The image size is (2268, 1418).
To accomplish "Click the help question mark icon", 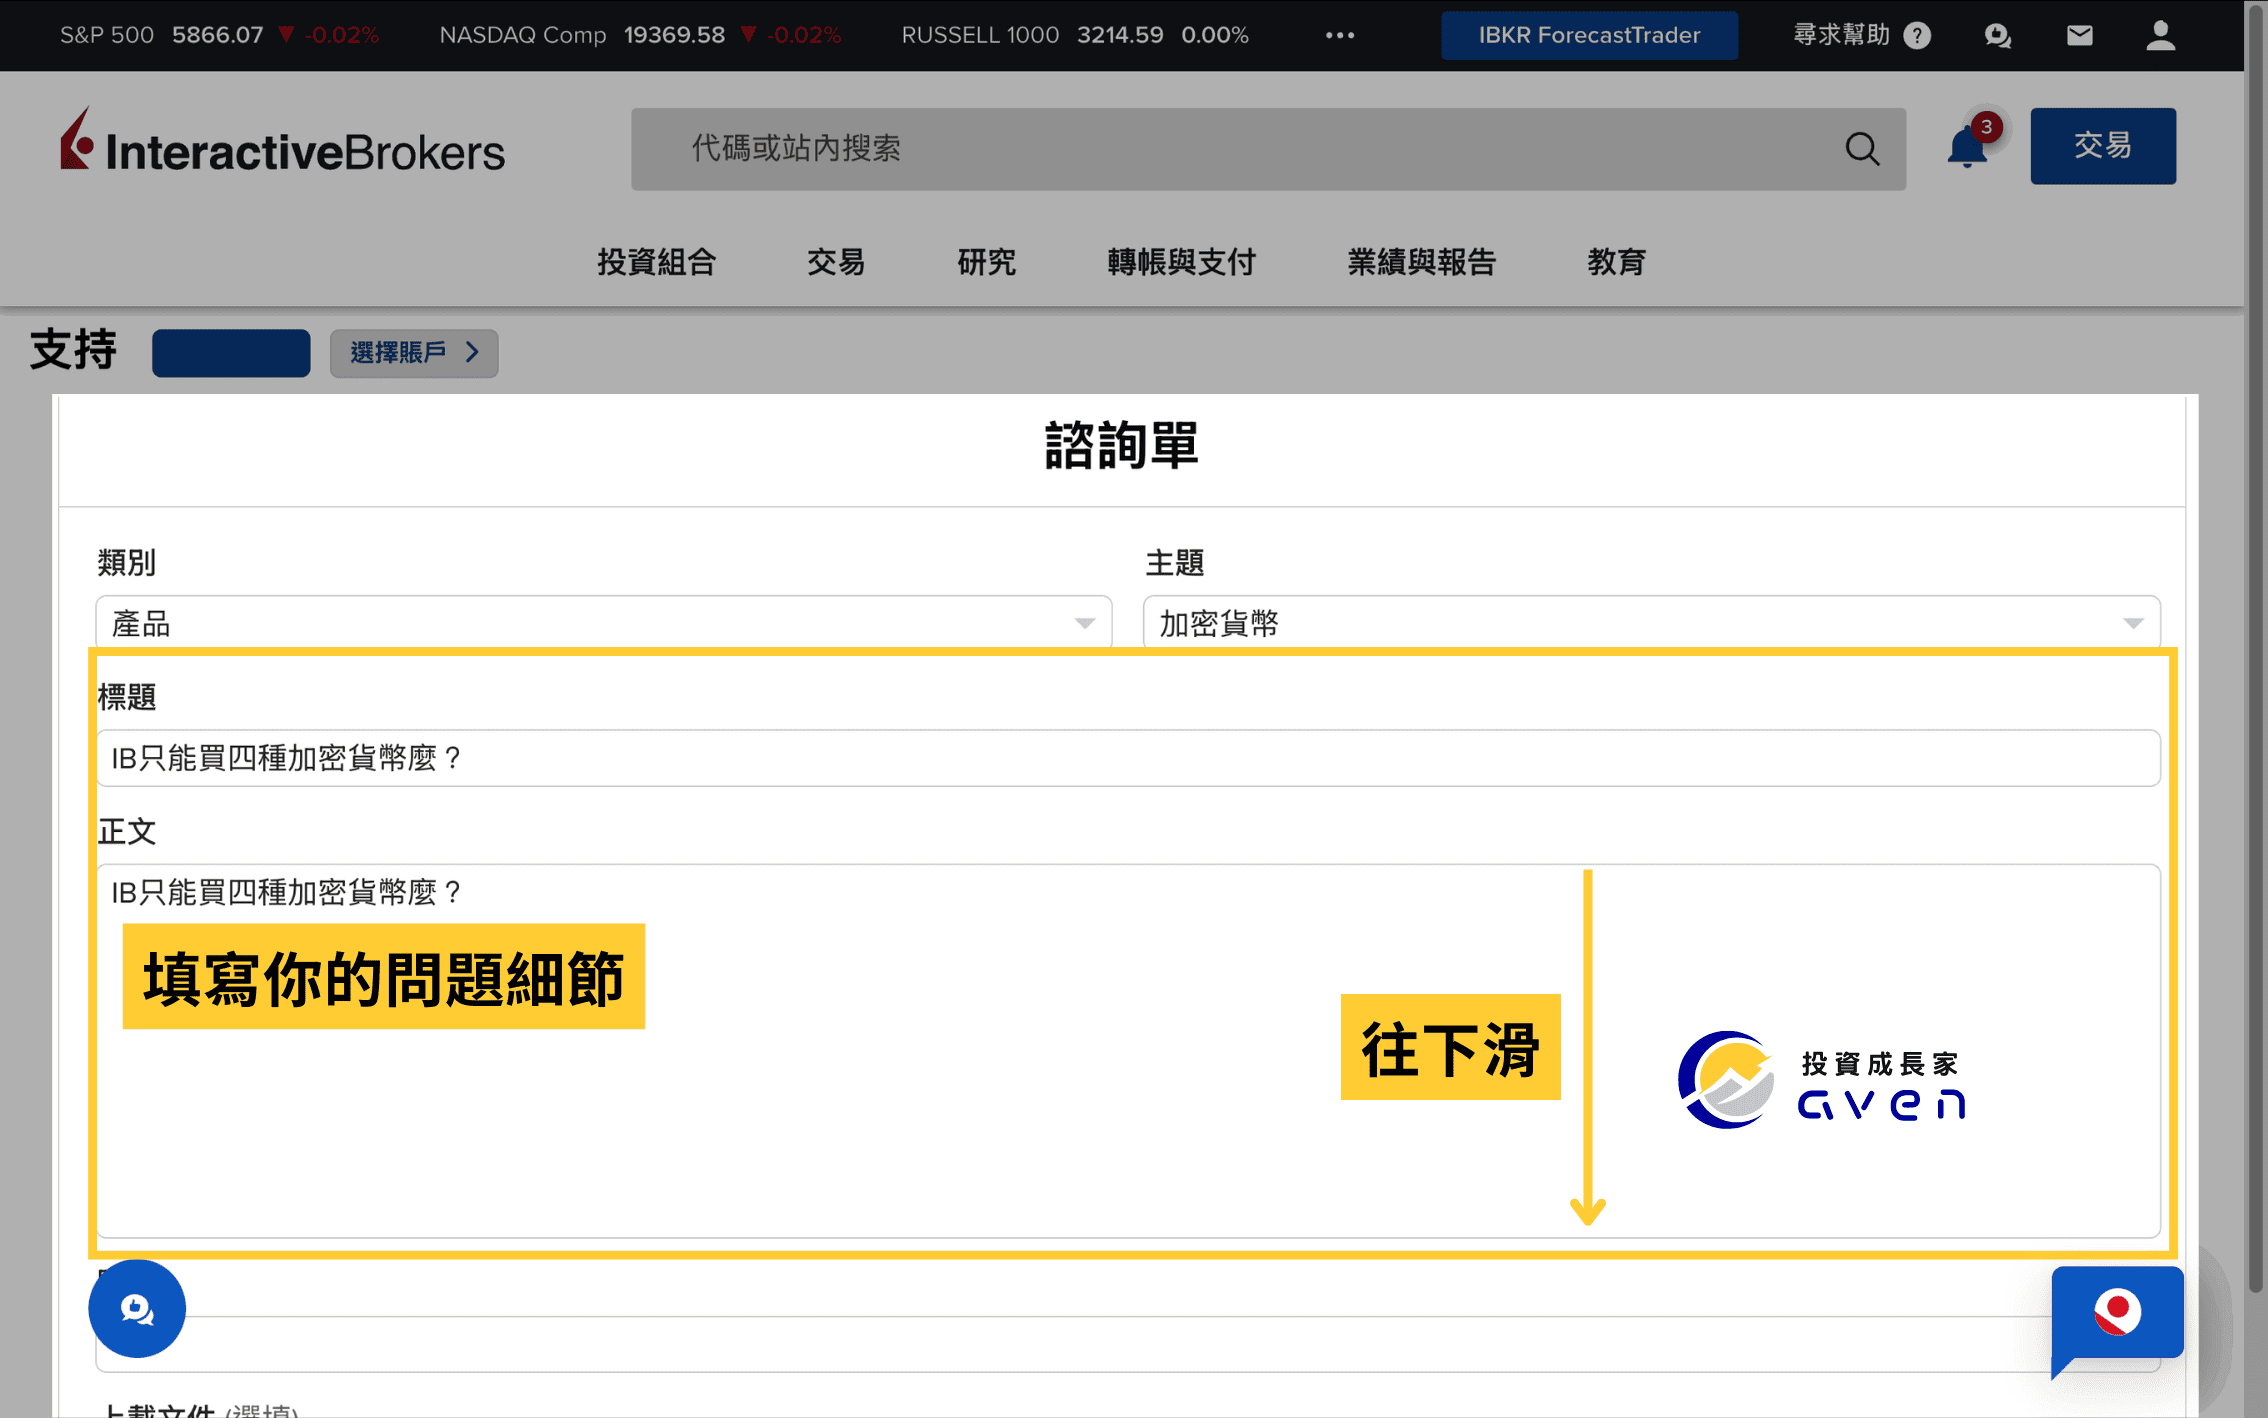I will coord(1917,35).
